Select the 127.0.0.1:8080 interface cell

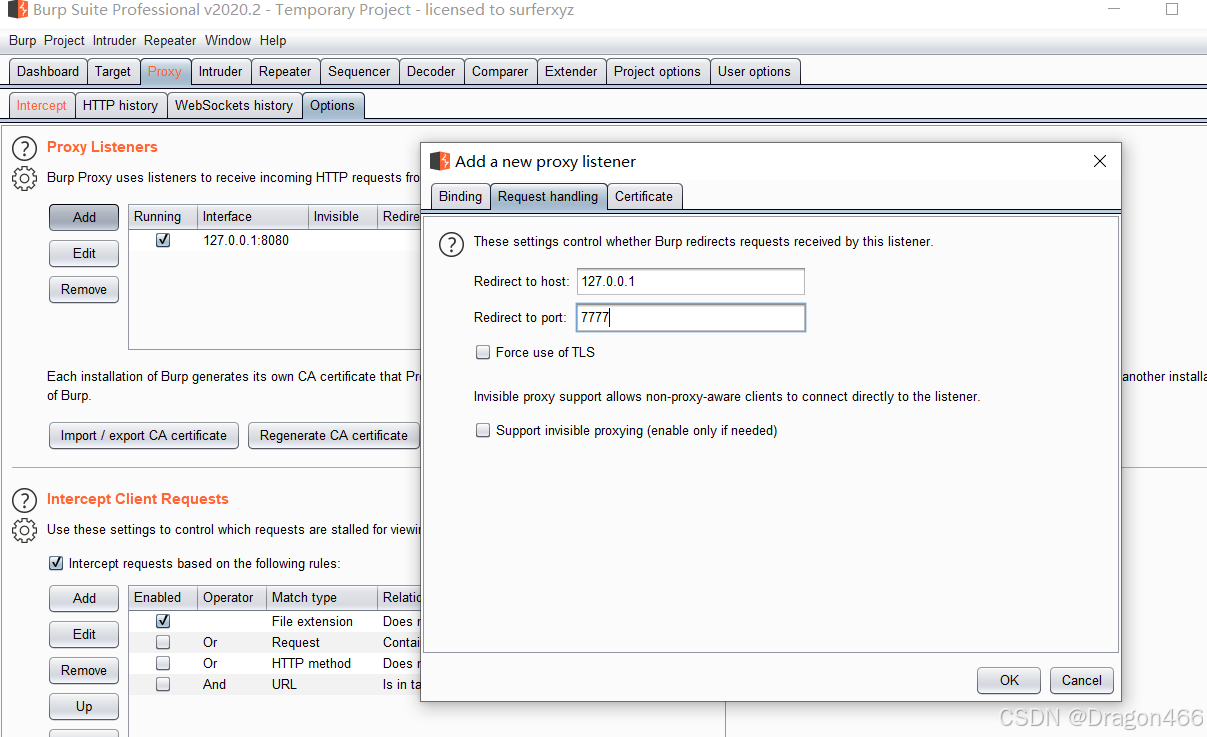coord(252,240)
